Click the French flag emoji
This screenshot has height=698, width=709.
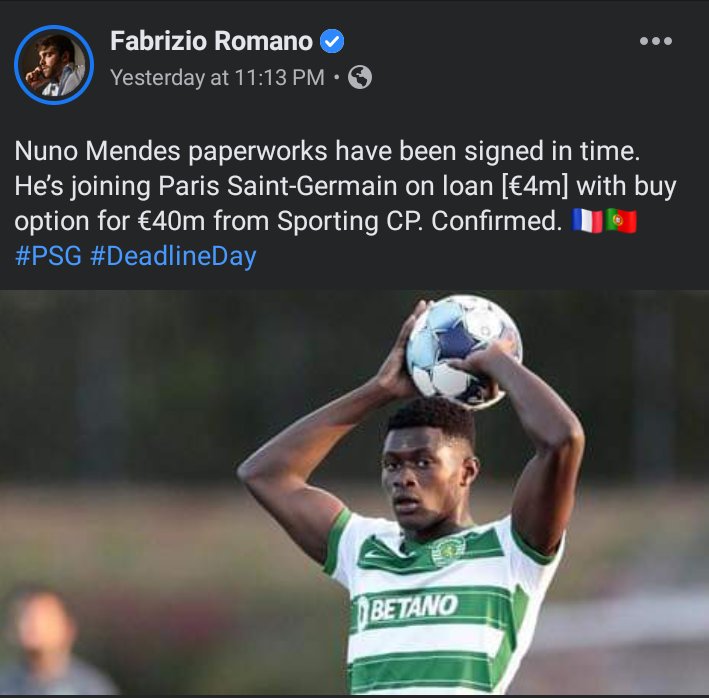[586, 221]
